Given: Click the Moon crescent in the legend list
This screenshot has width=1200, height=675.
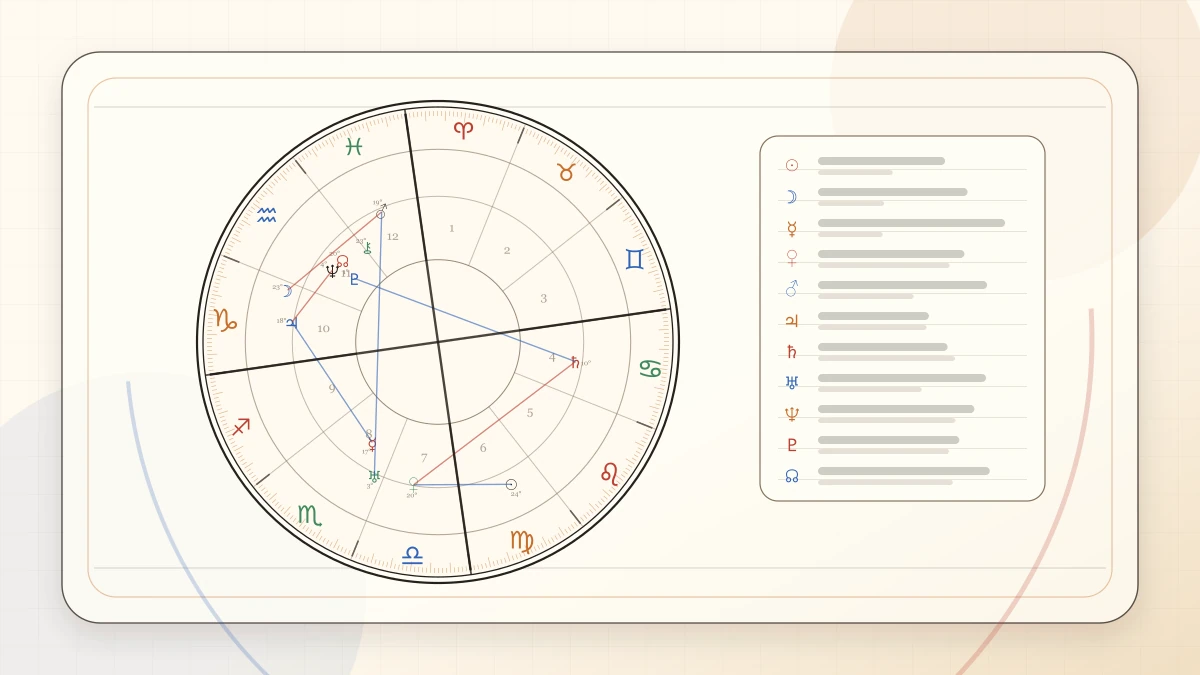Looking at the screenshot, I should coord(792,197).
